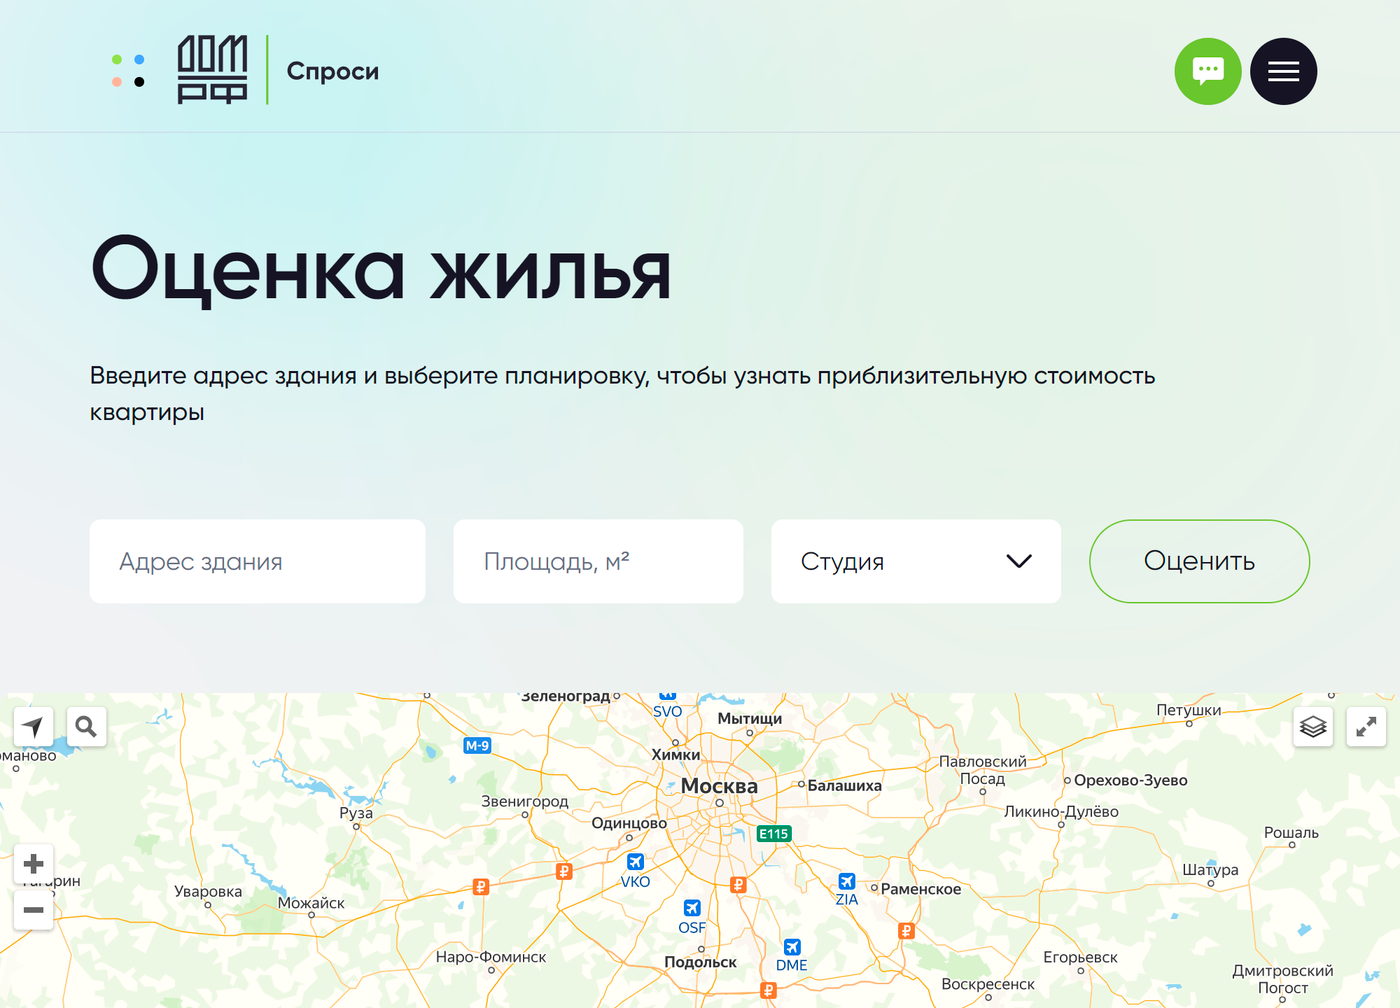Click the four colored dots icon
Viewport: 1400px width, 1008px height.
click(128, 70)
